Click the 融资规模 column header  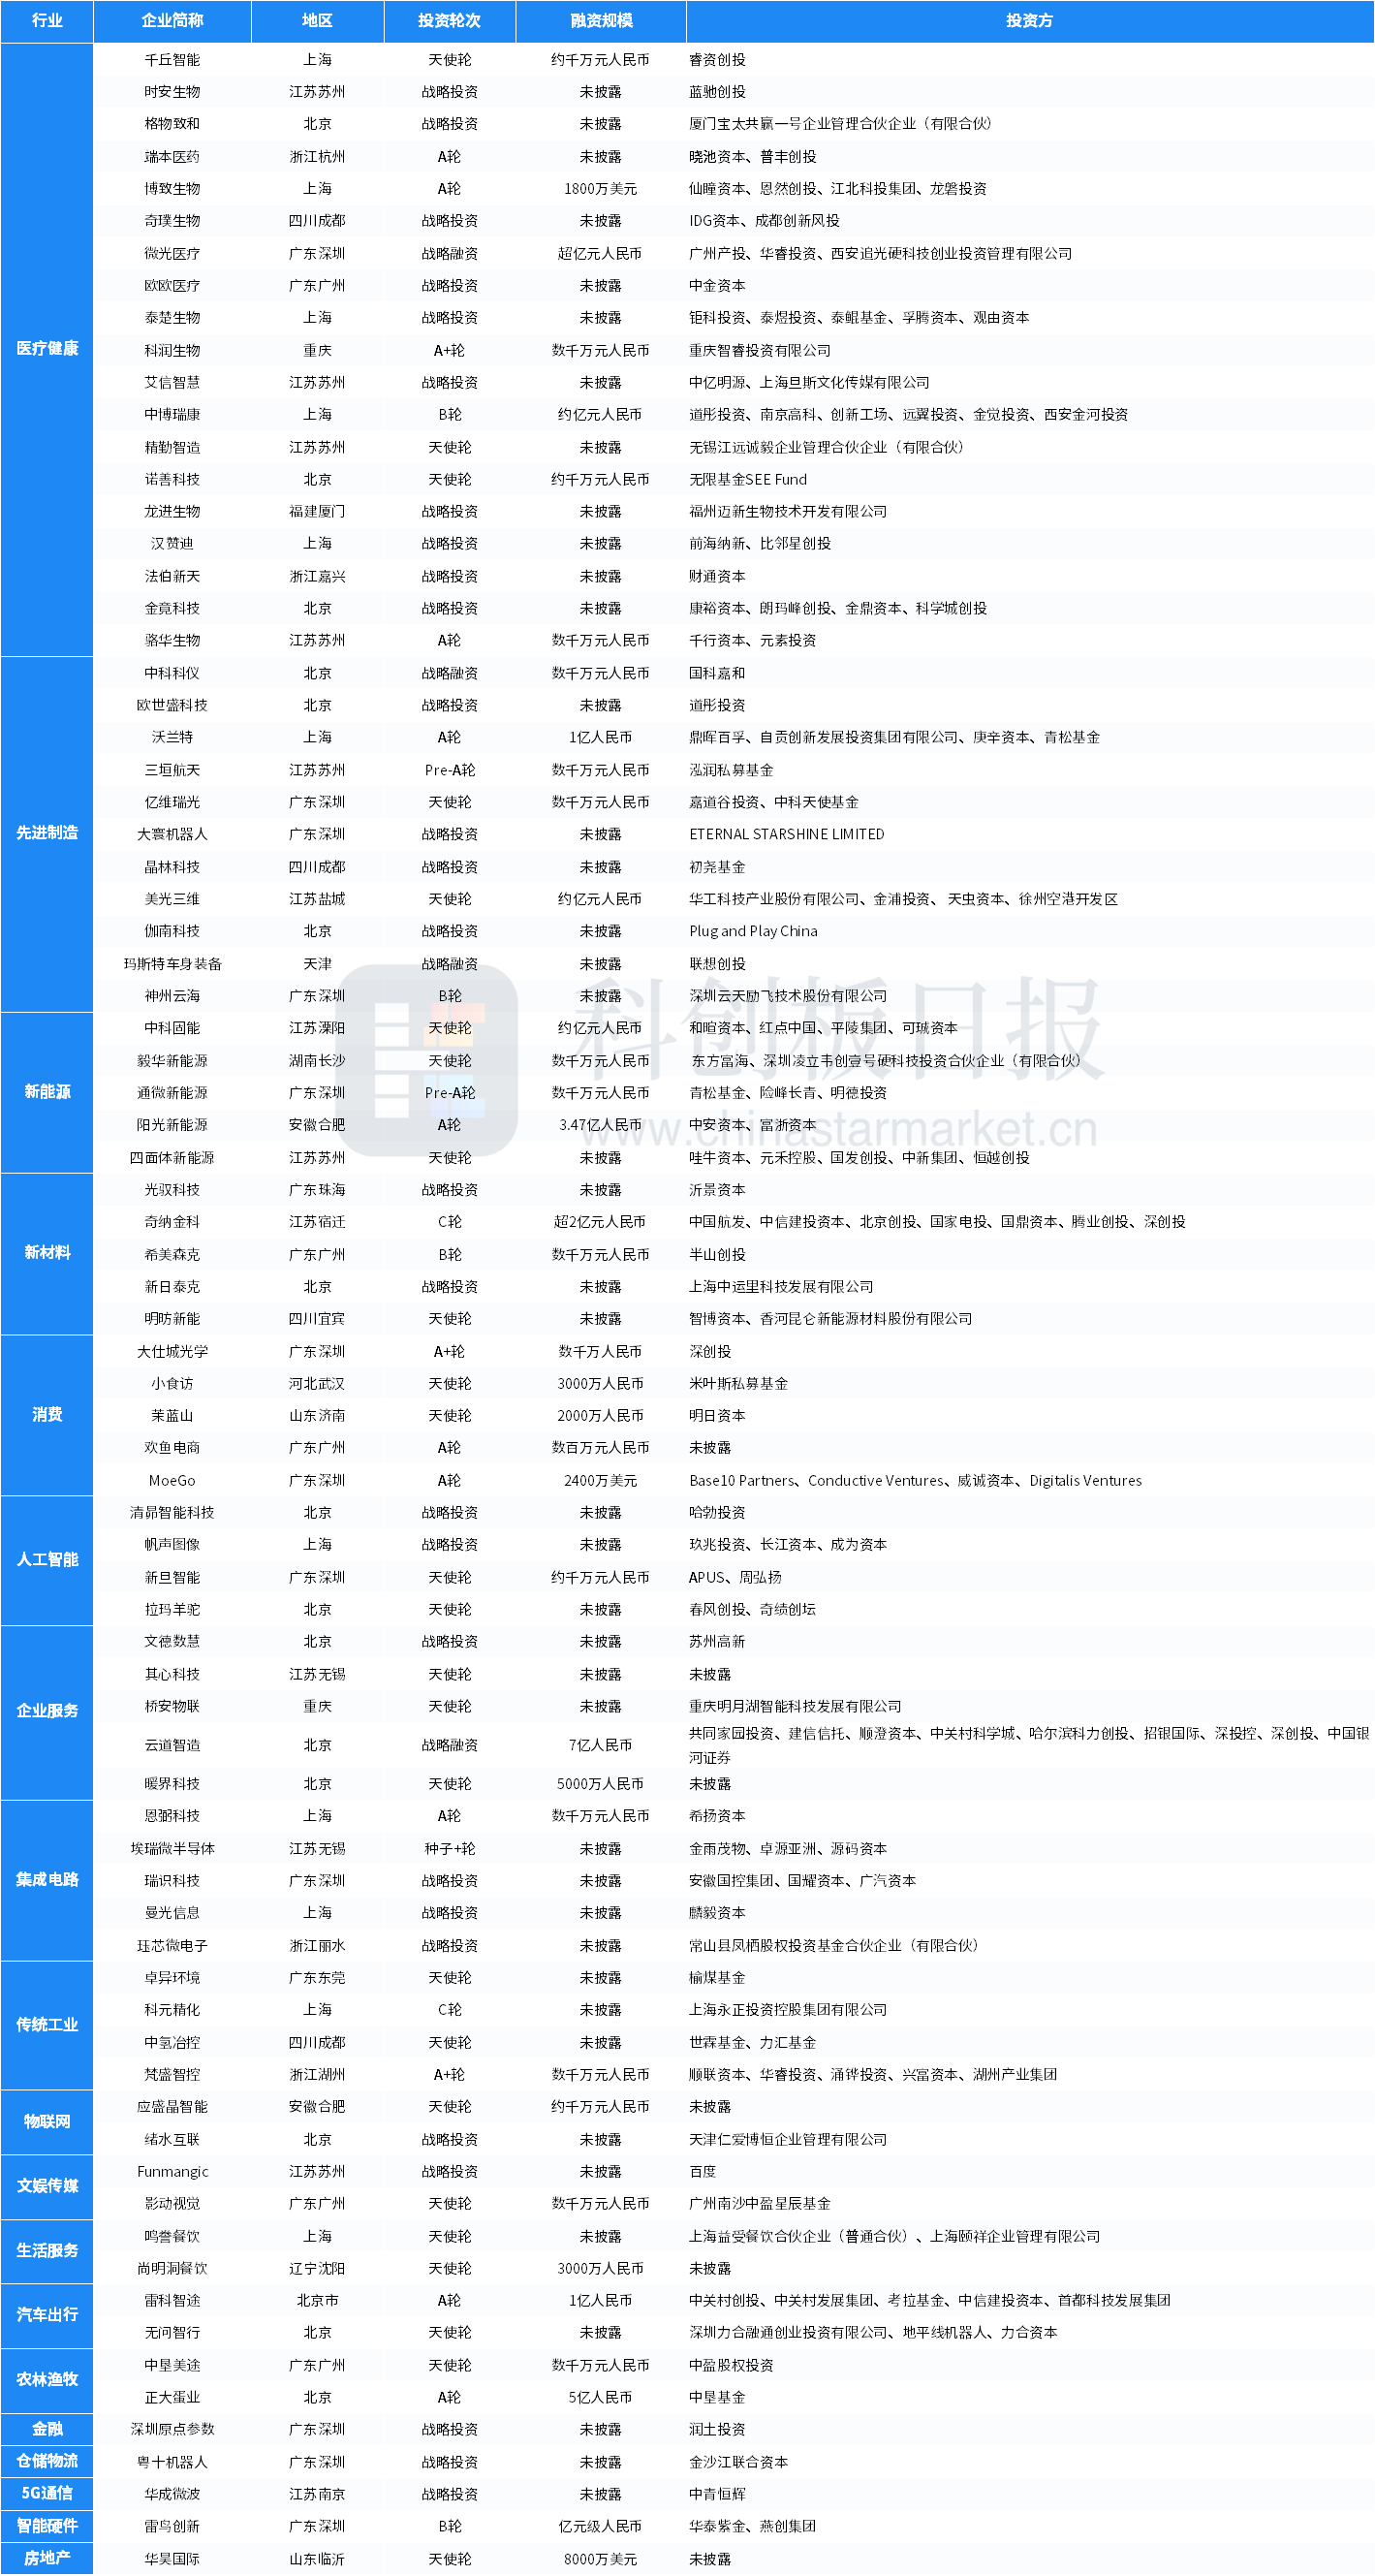600,21
